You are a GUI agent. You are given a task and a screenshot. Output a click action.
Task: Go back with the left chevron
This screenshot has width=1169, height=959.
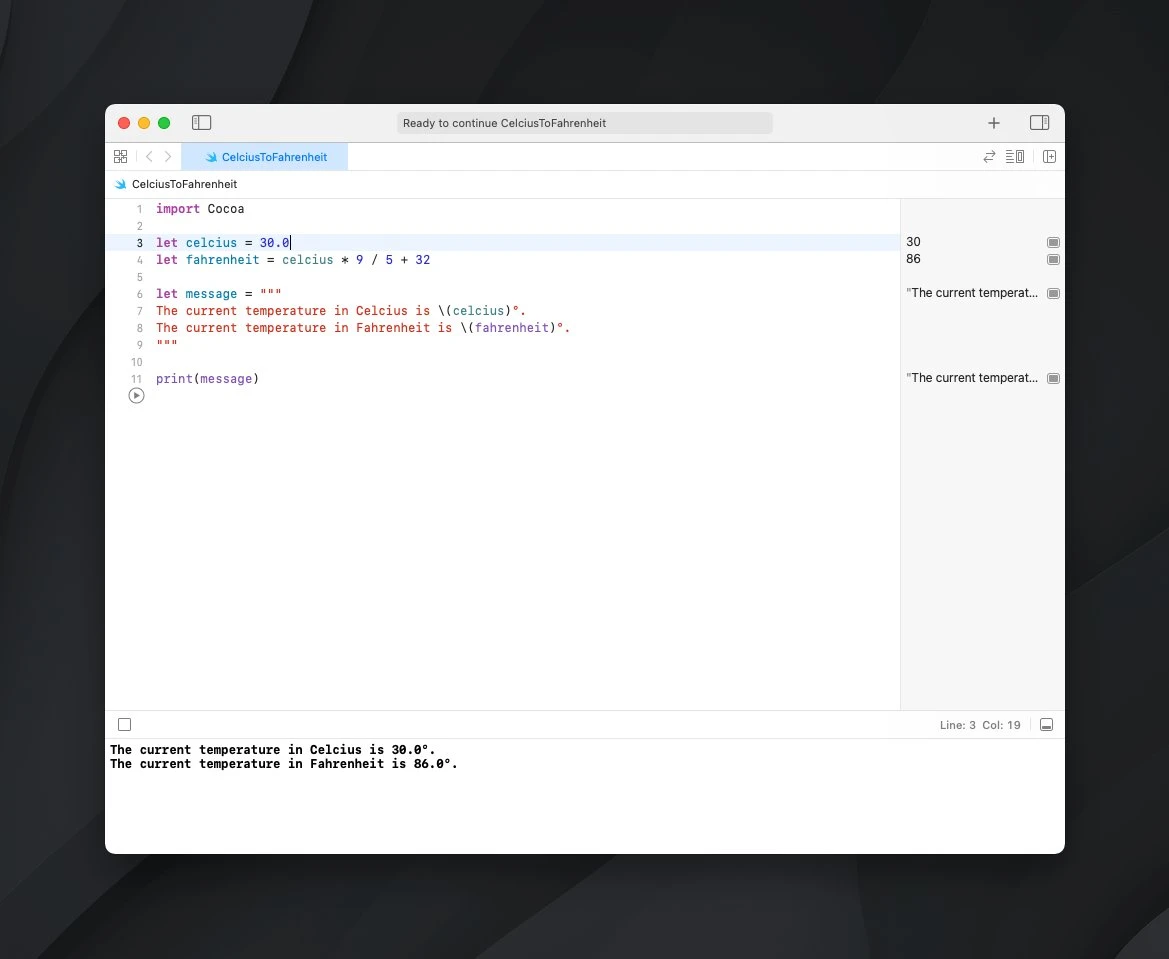149,157
